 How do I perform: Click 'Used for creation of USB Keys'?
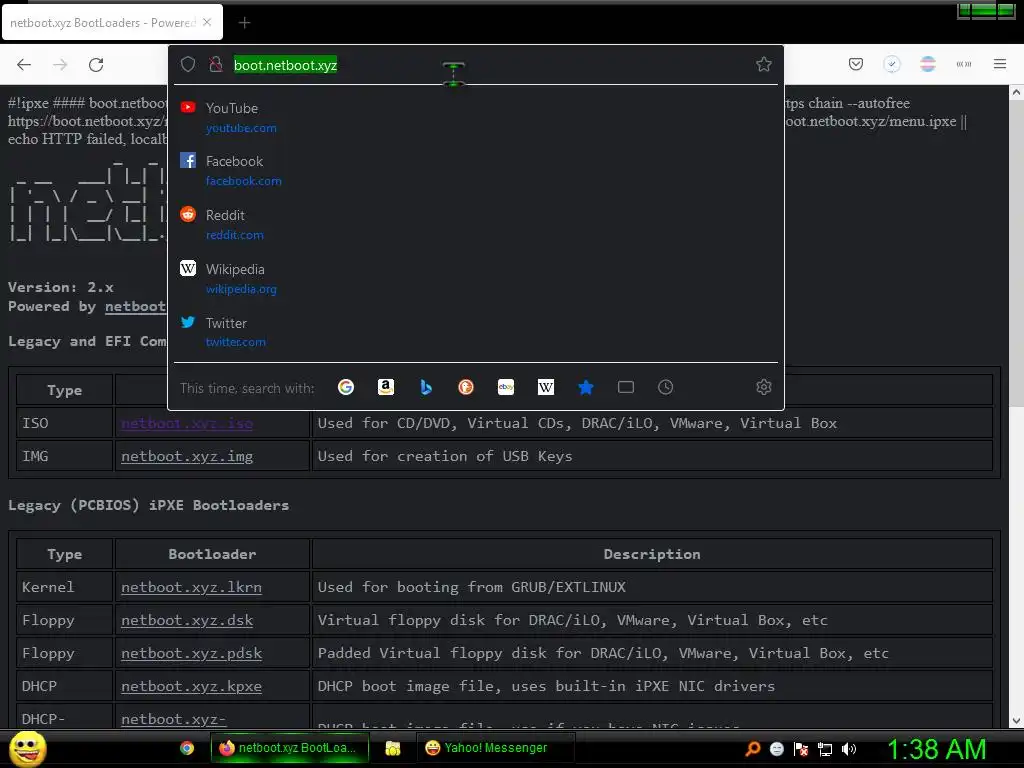point(445,456)
